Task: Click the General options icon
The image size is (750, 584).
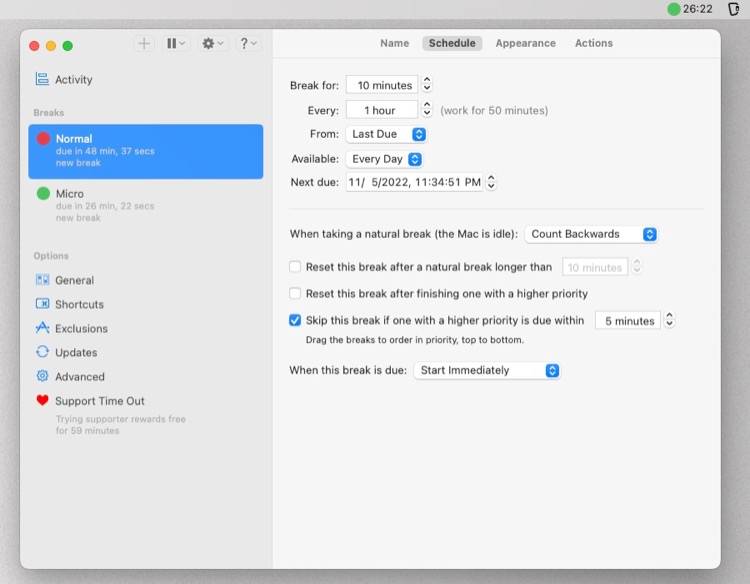Action: pyautogui.click(x=42, y=280)
